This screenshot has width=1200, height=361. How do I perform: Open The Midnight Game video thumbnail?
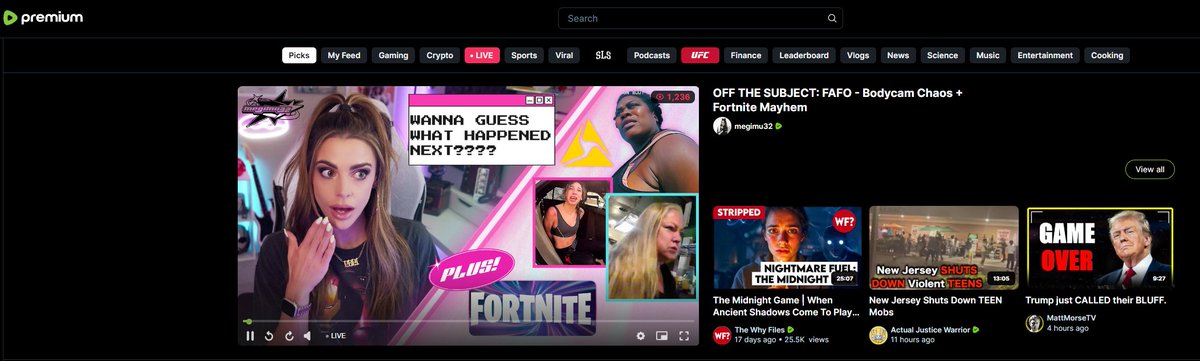[x=787, y=248]
